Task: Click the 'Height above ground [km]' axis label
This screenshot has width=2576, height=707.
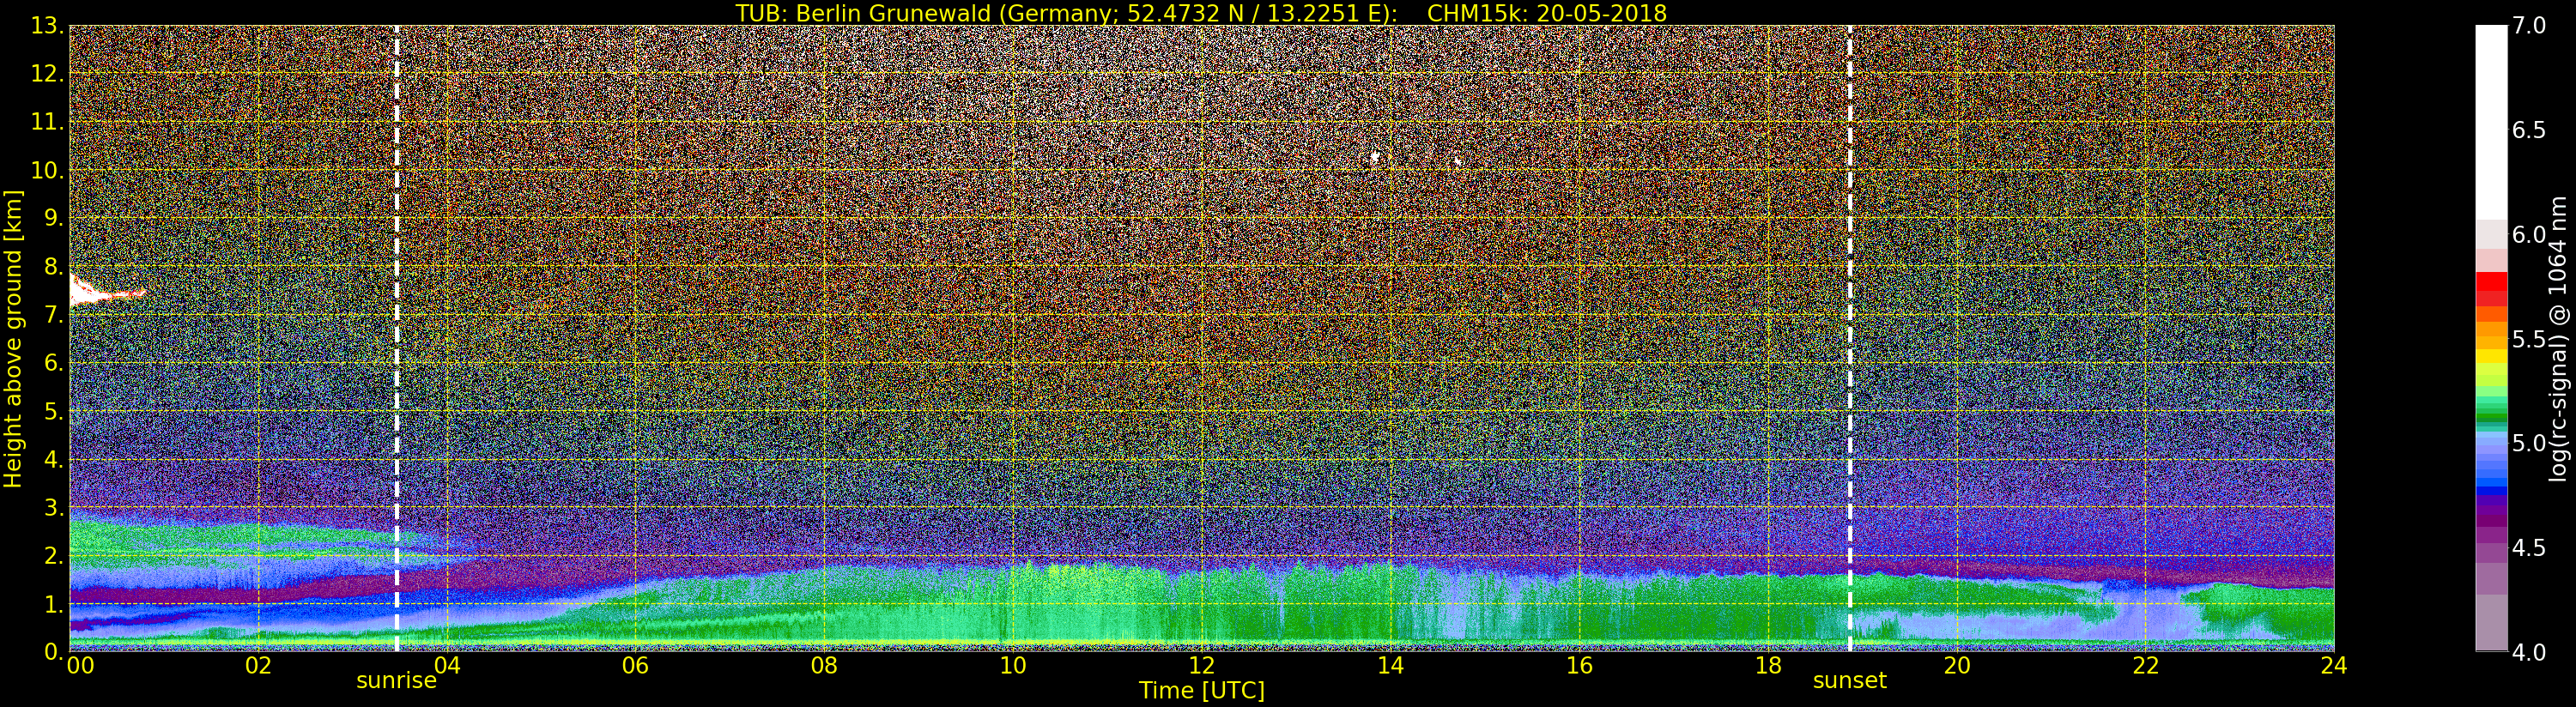Action: pyautogui.click(x=13, y=338)
